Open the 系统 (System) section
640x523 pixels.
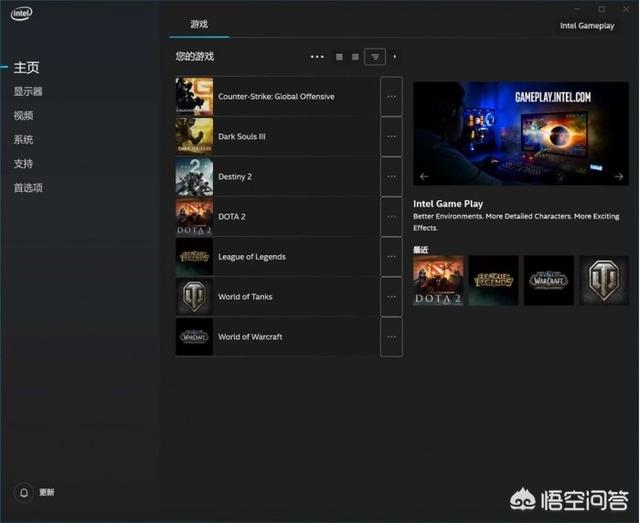pos(23,139)
